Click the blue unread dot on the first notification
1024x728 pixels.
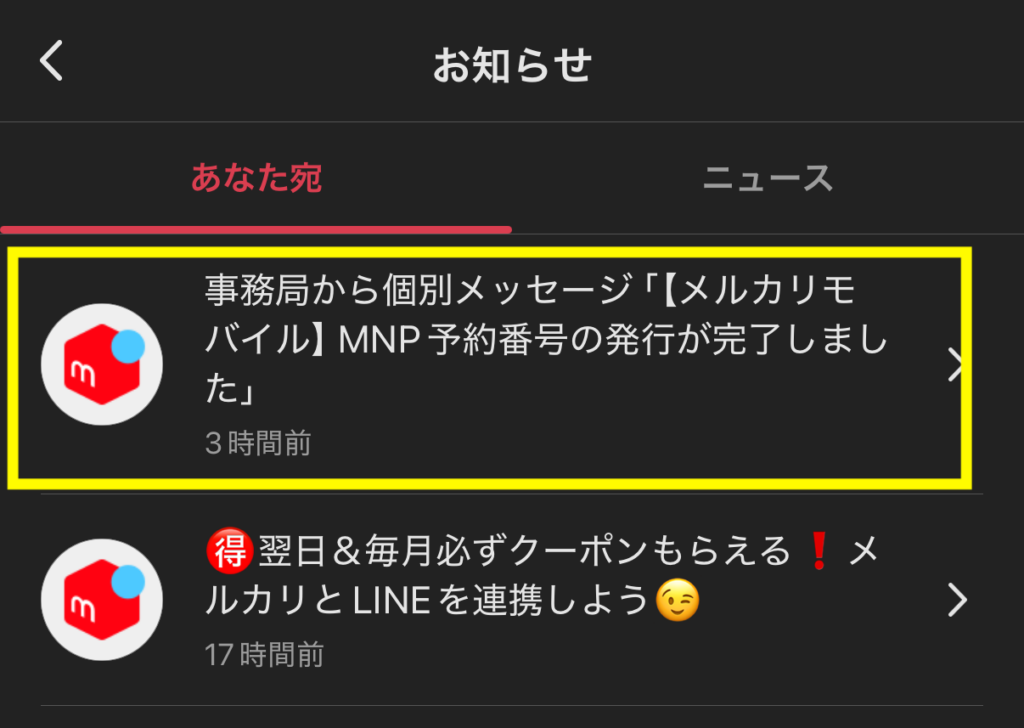pyautogui.click(x=128, y=346)
